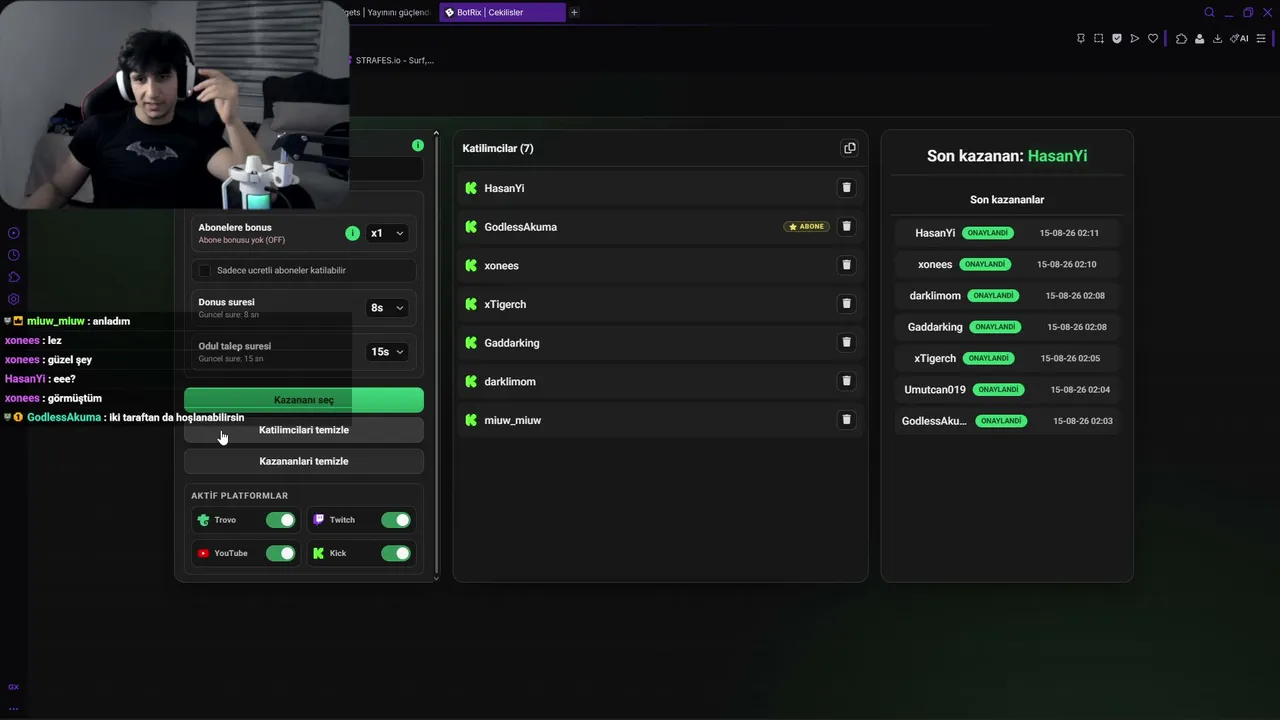The width and height of the screenshot is (1280, 720).
Task: Click the Katilimcilari temizle button
Action: (x=304, y=430)
